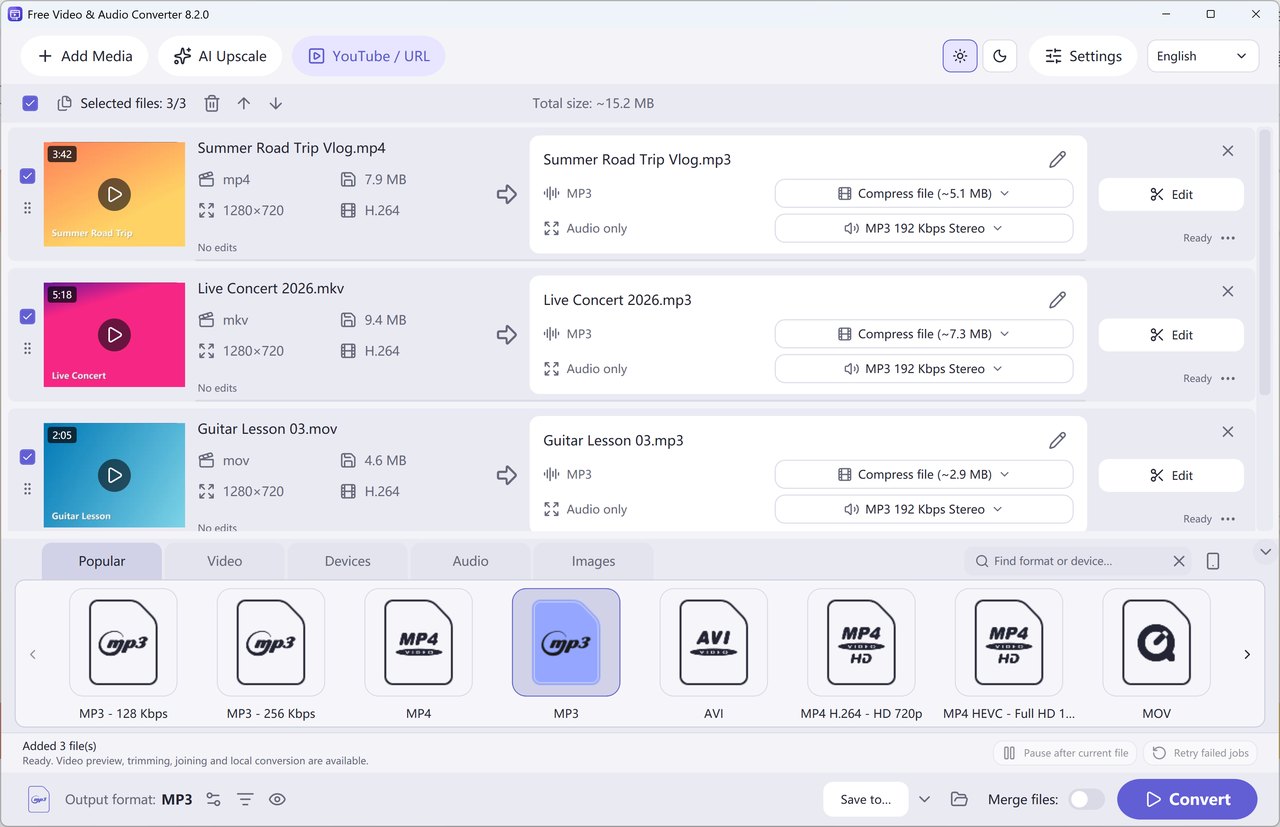Move selected files up with arrow
The image size is (1280, 827).
pyautogui.click(x=244, y=103)
